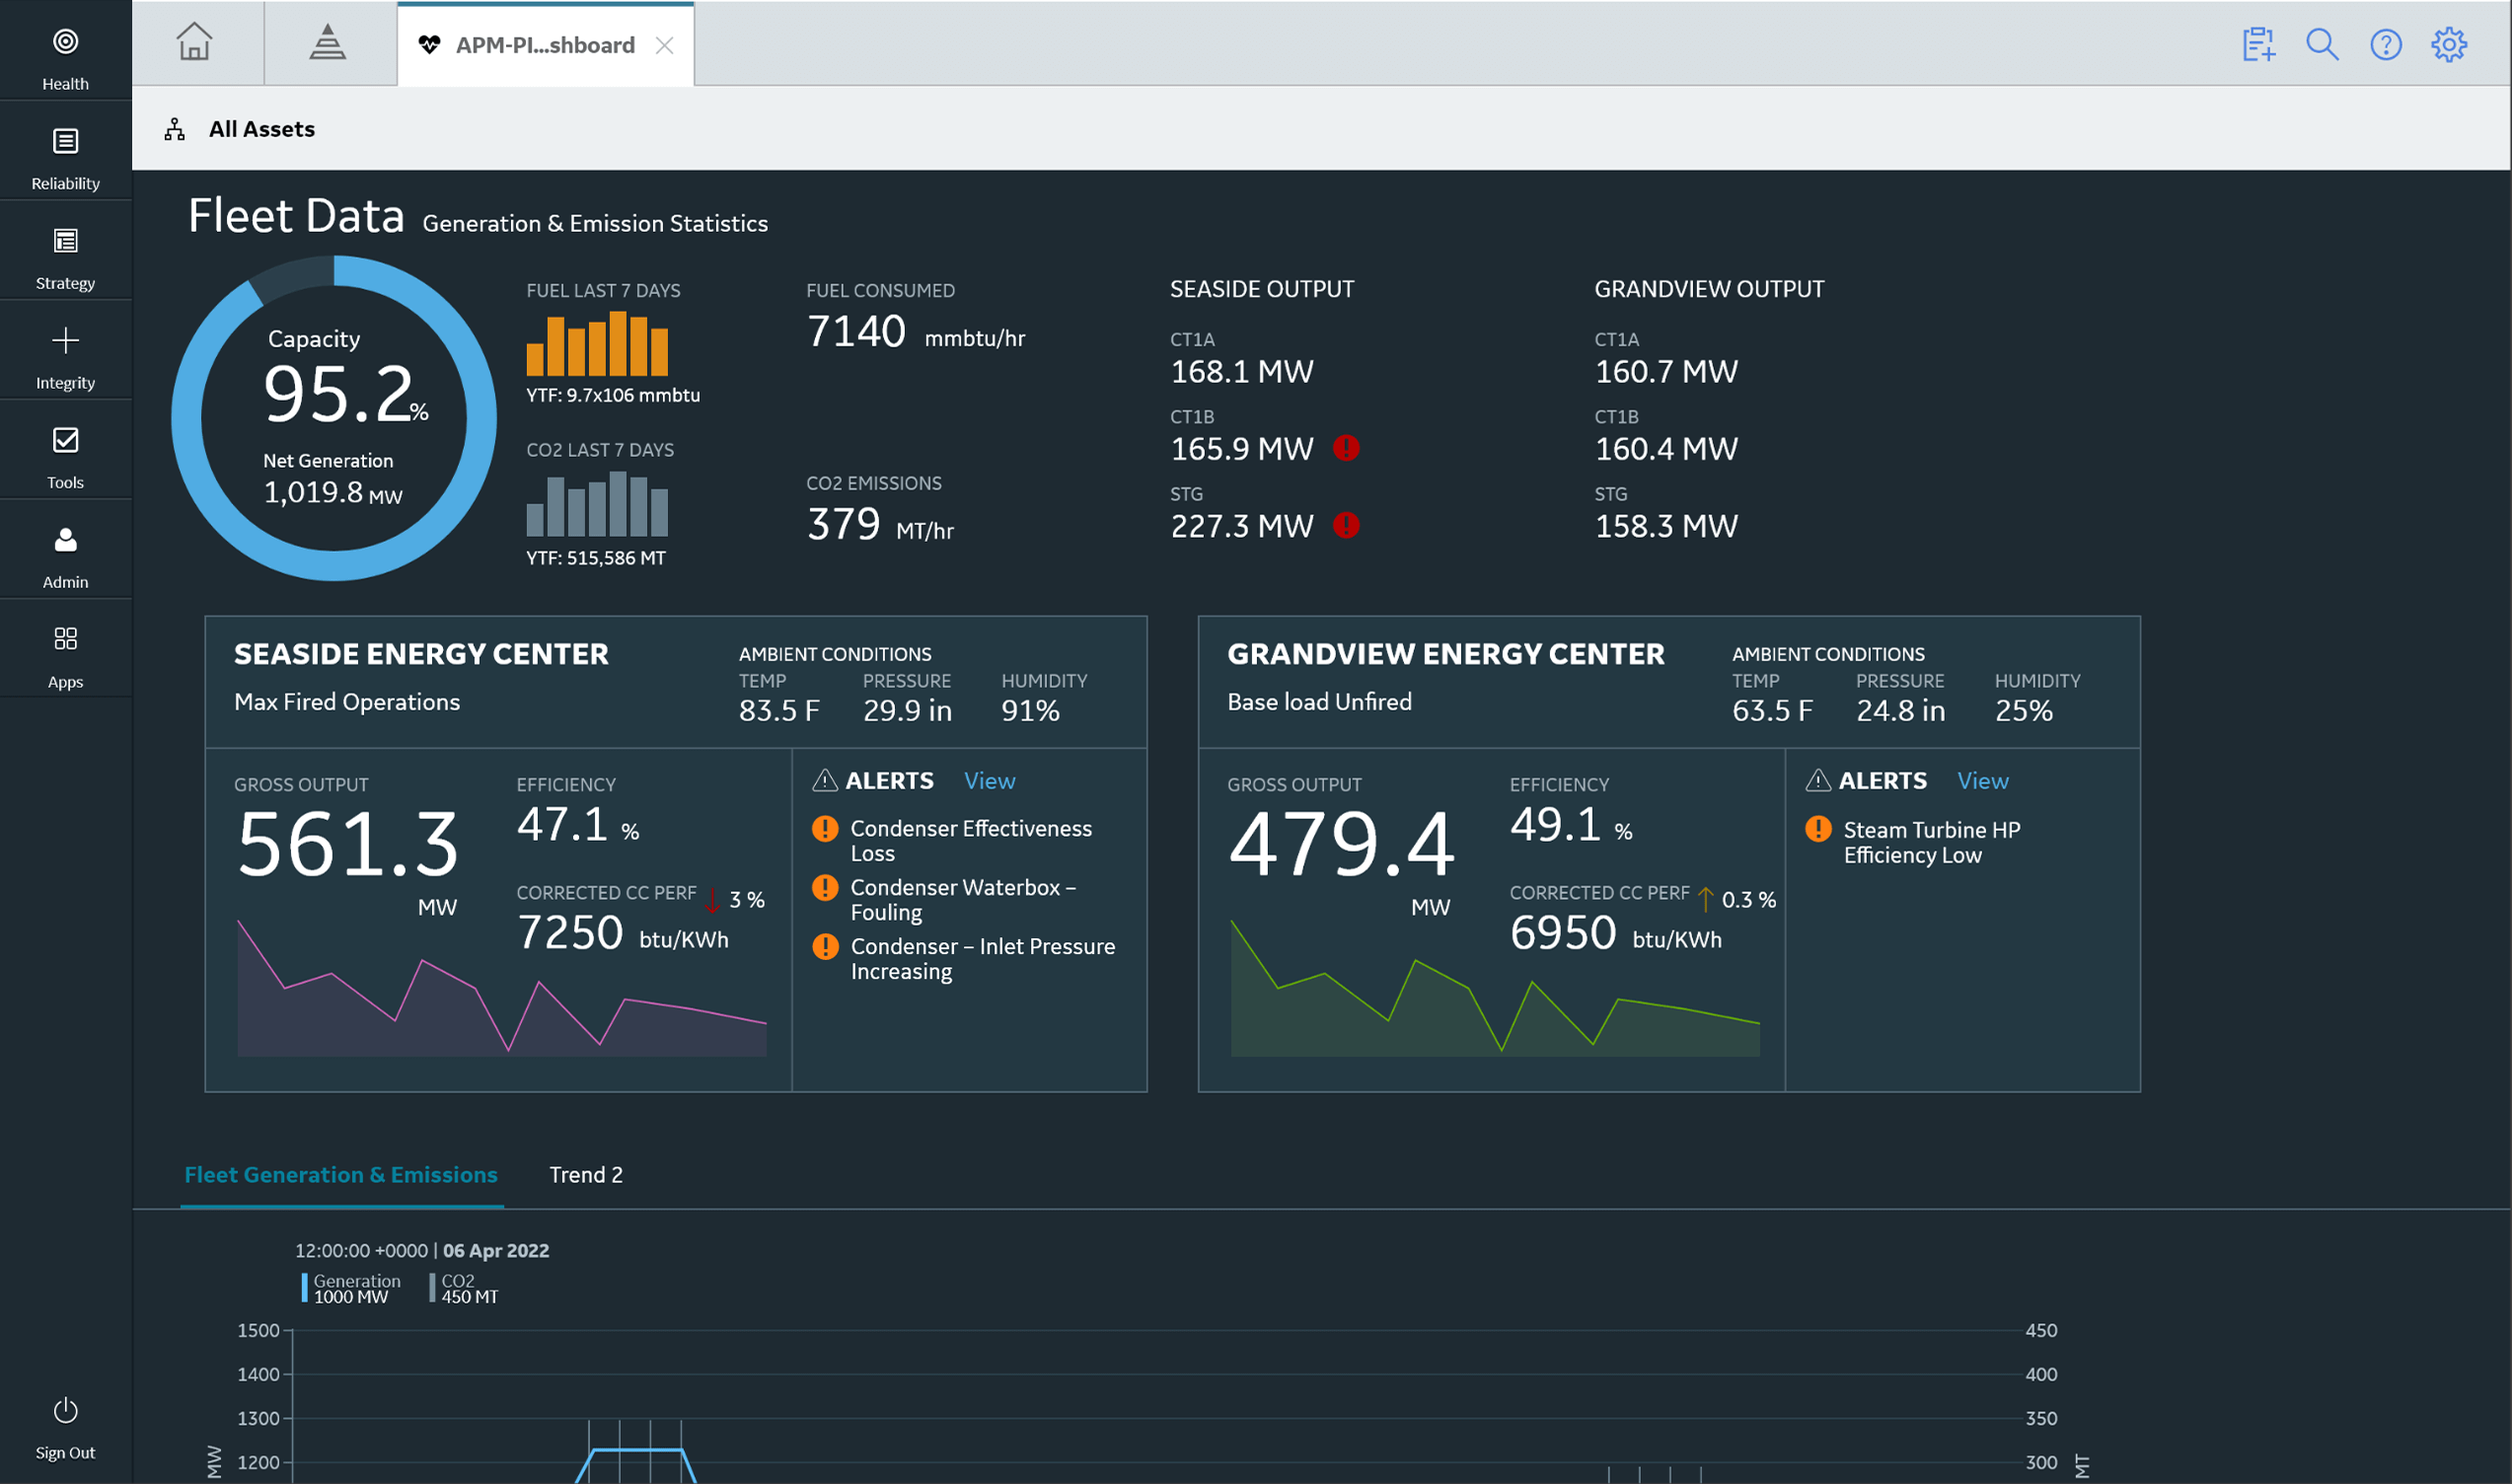Close the APM dashboard tab
Image resolution: width=2512 pixels, height=1484 pixels.
664,45
